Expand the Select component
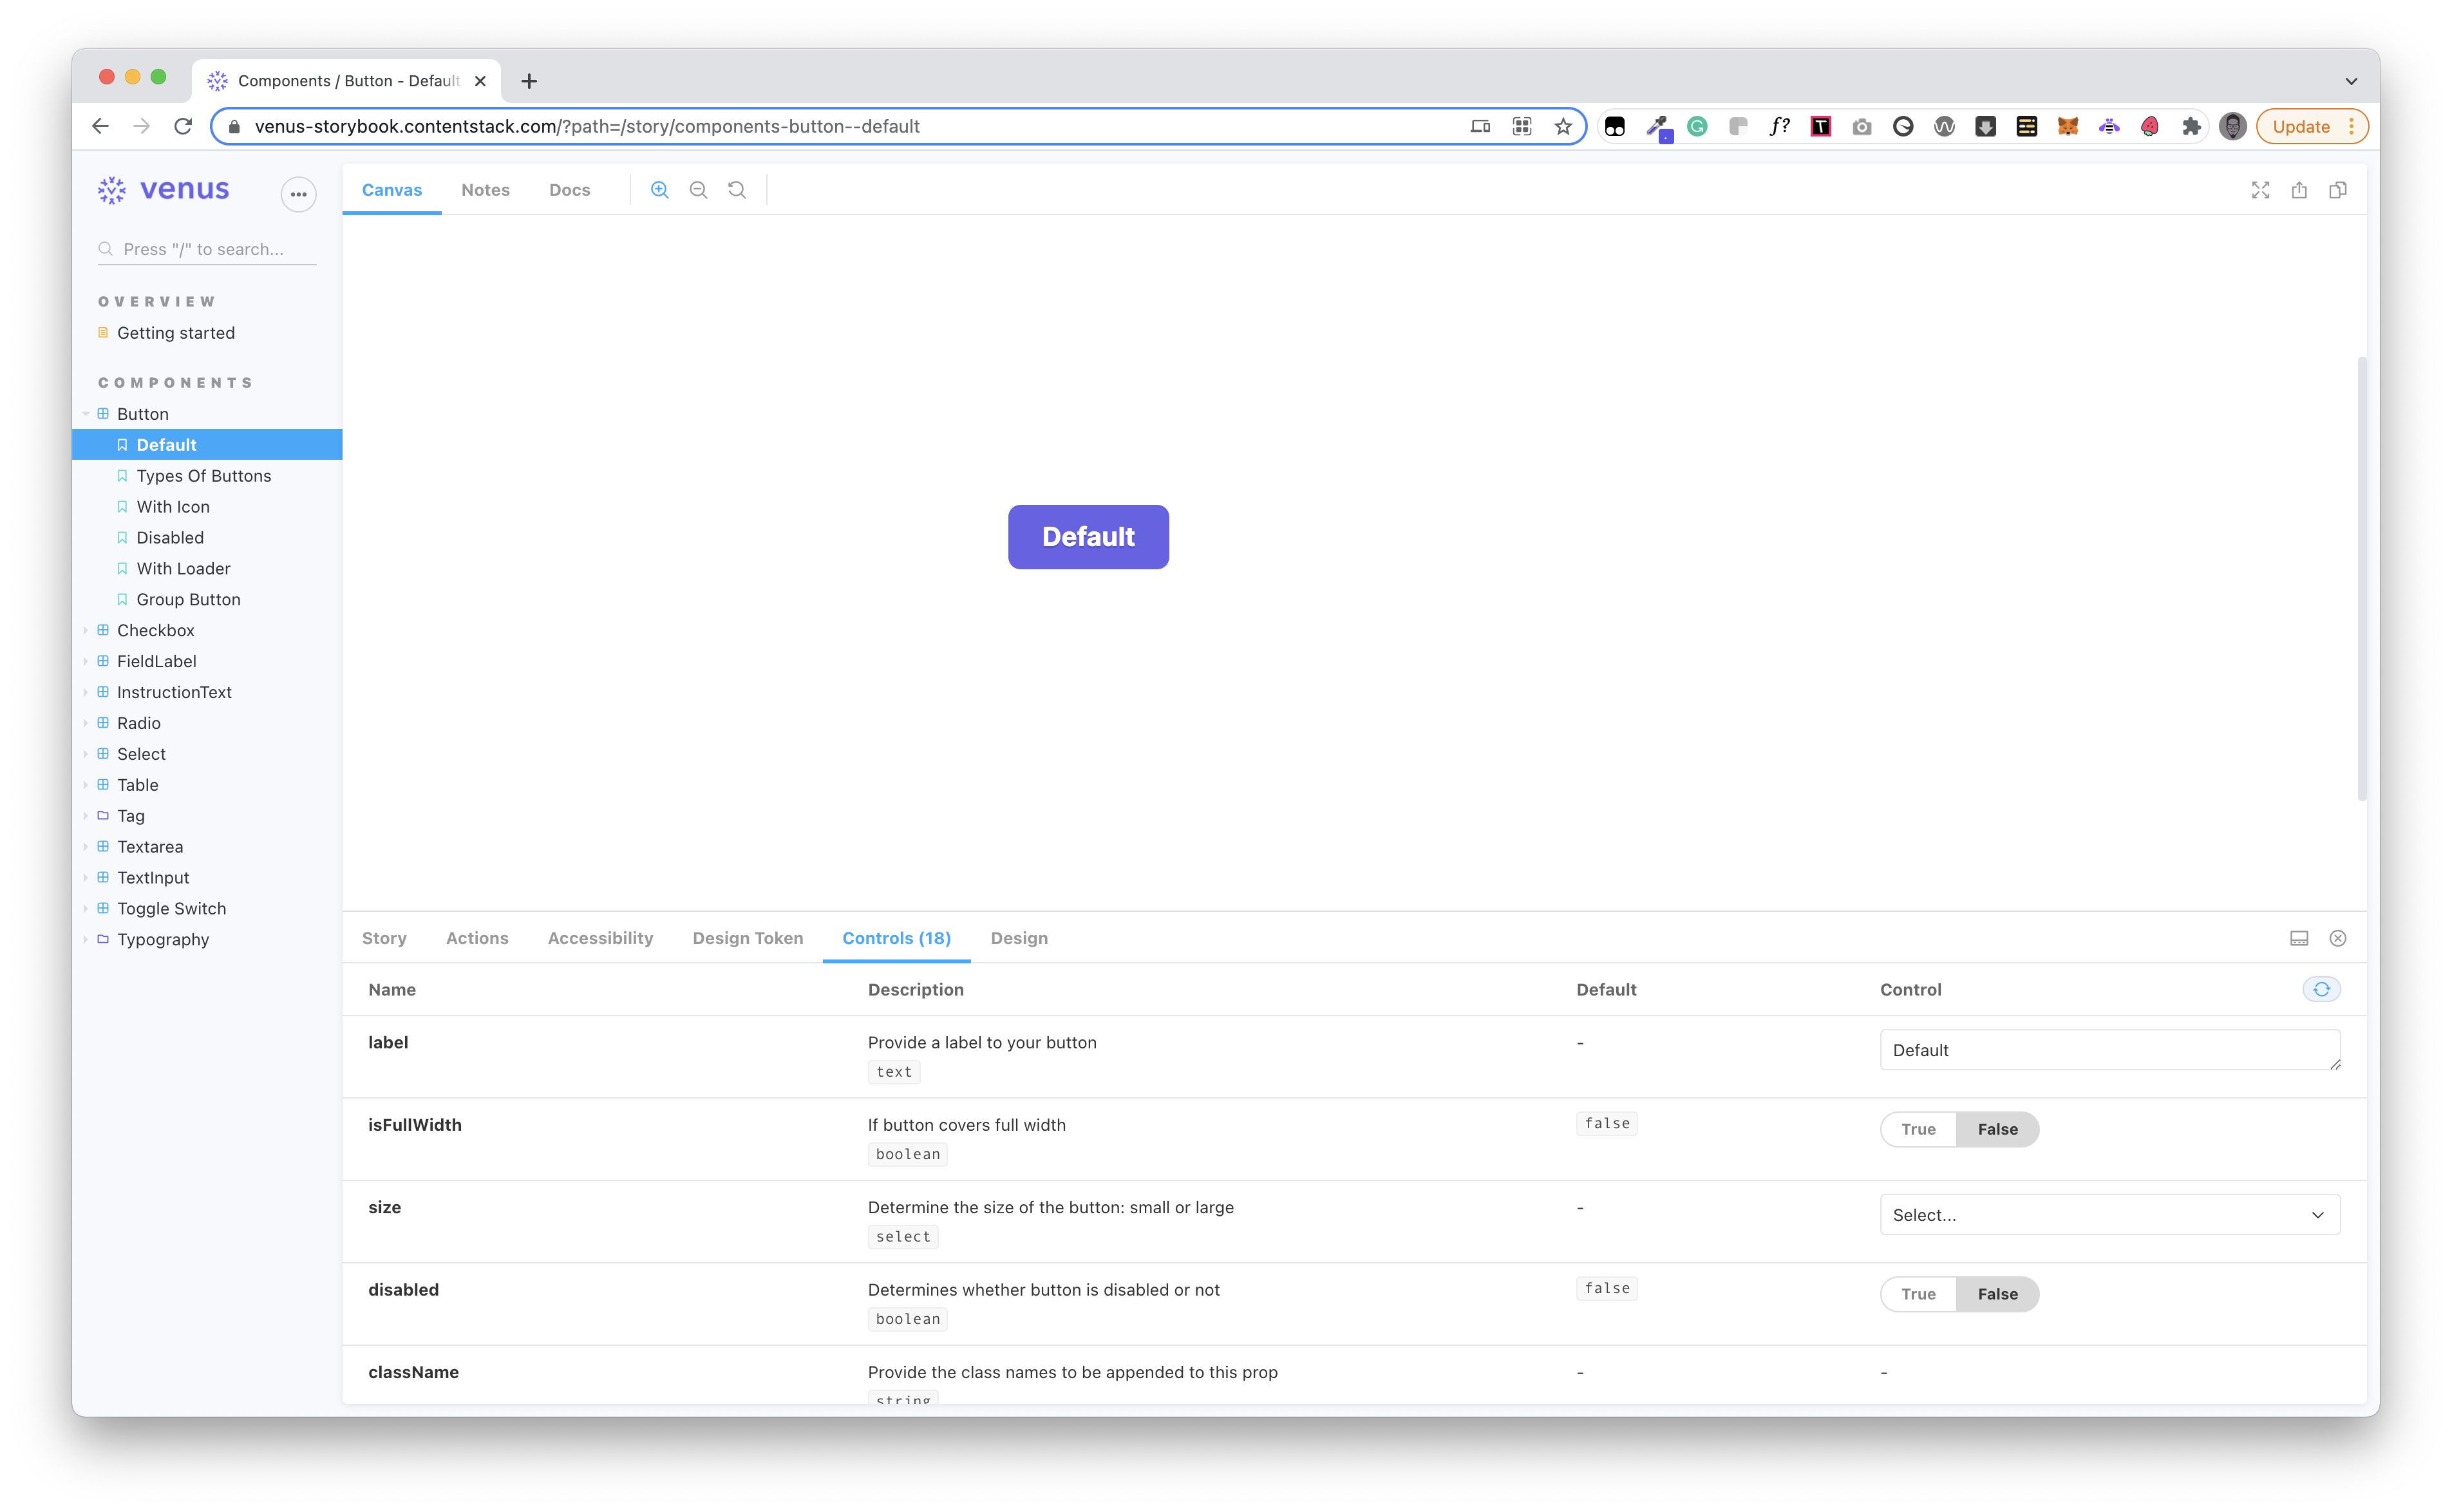Image resolution: width=2452 pixels, height=1512 pixels. pos(86,754)
